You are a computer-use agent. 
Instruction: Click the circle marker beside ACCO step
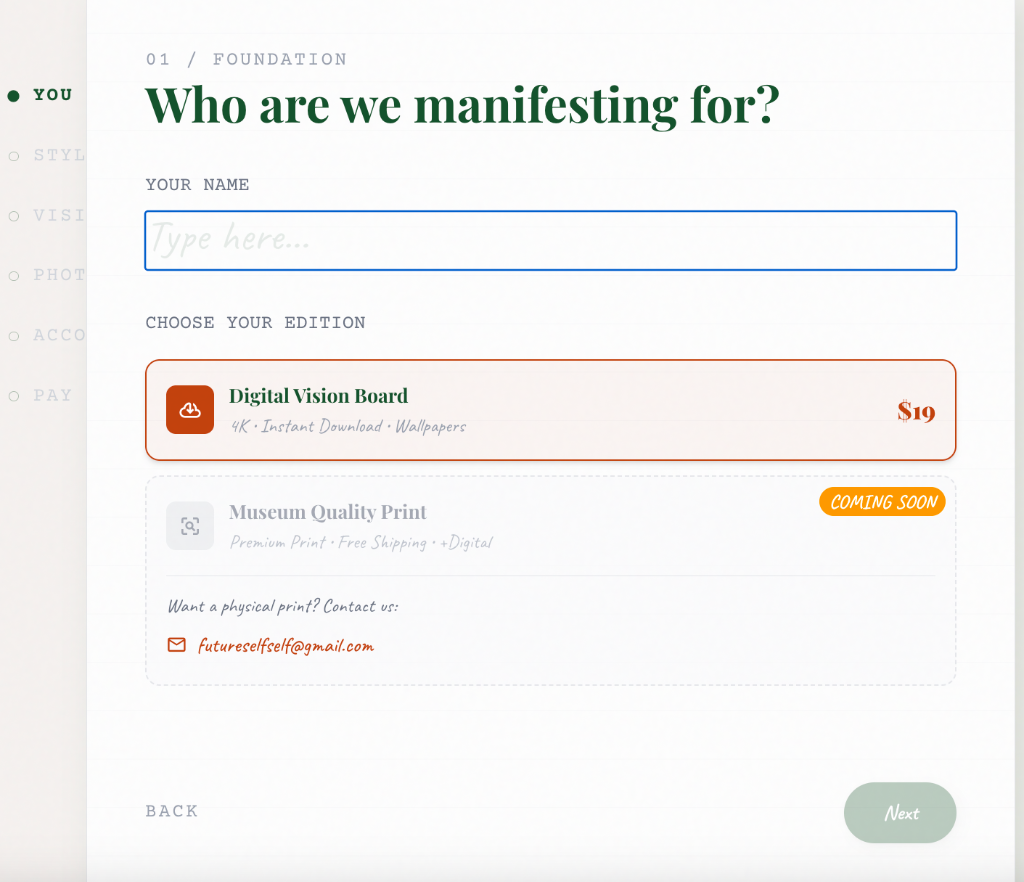pyautogui.click(x=14, y=336)
